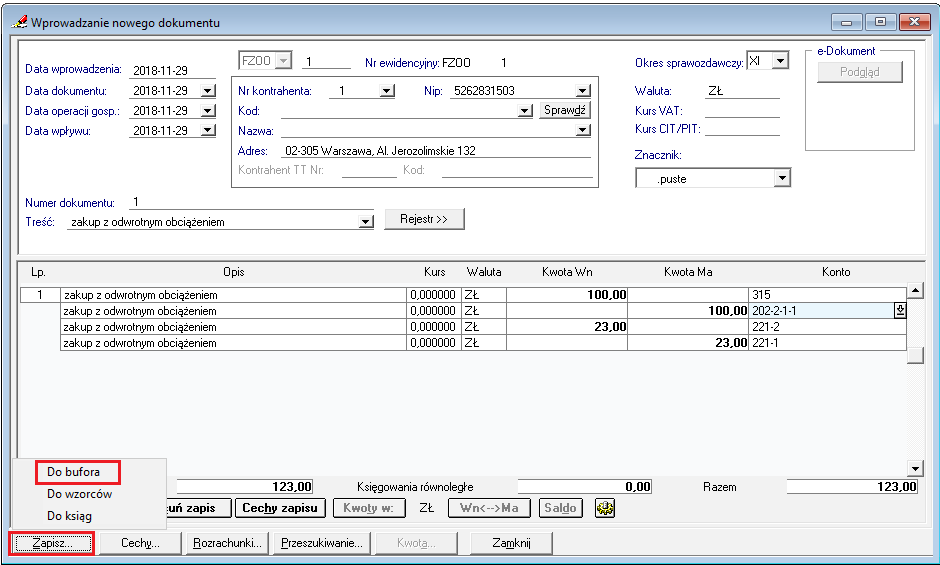Open the Kod dropdown arrow
This screenshot has height=565, width=940.
coord(525,111)
